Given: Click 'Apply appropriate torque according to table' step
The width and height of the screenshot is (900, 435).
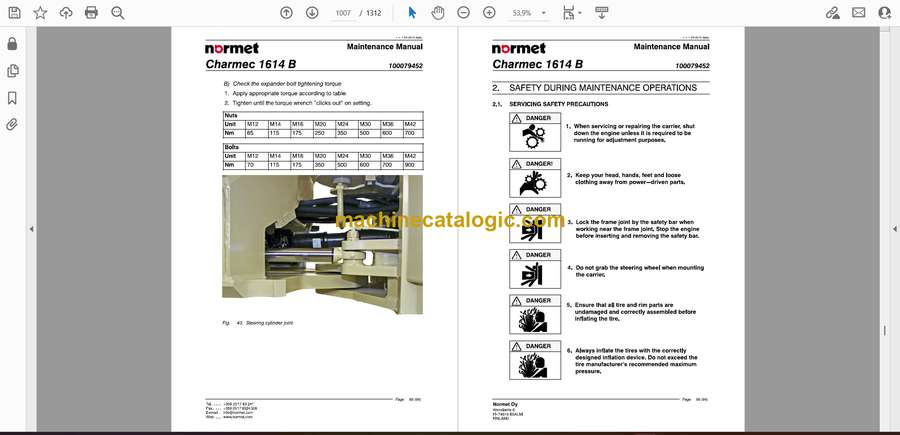Looking at the screenshot, I should pyautogui.click(x=289, y=93).
